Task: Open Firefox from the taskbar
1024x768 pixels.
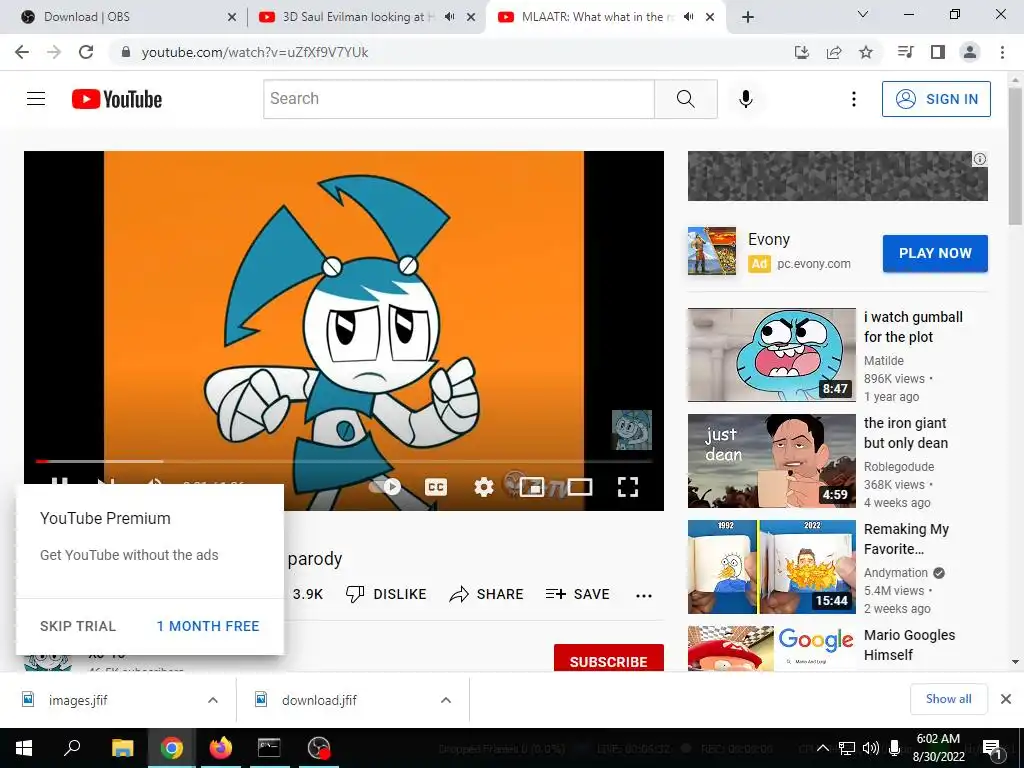Action: [221, 748]
